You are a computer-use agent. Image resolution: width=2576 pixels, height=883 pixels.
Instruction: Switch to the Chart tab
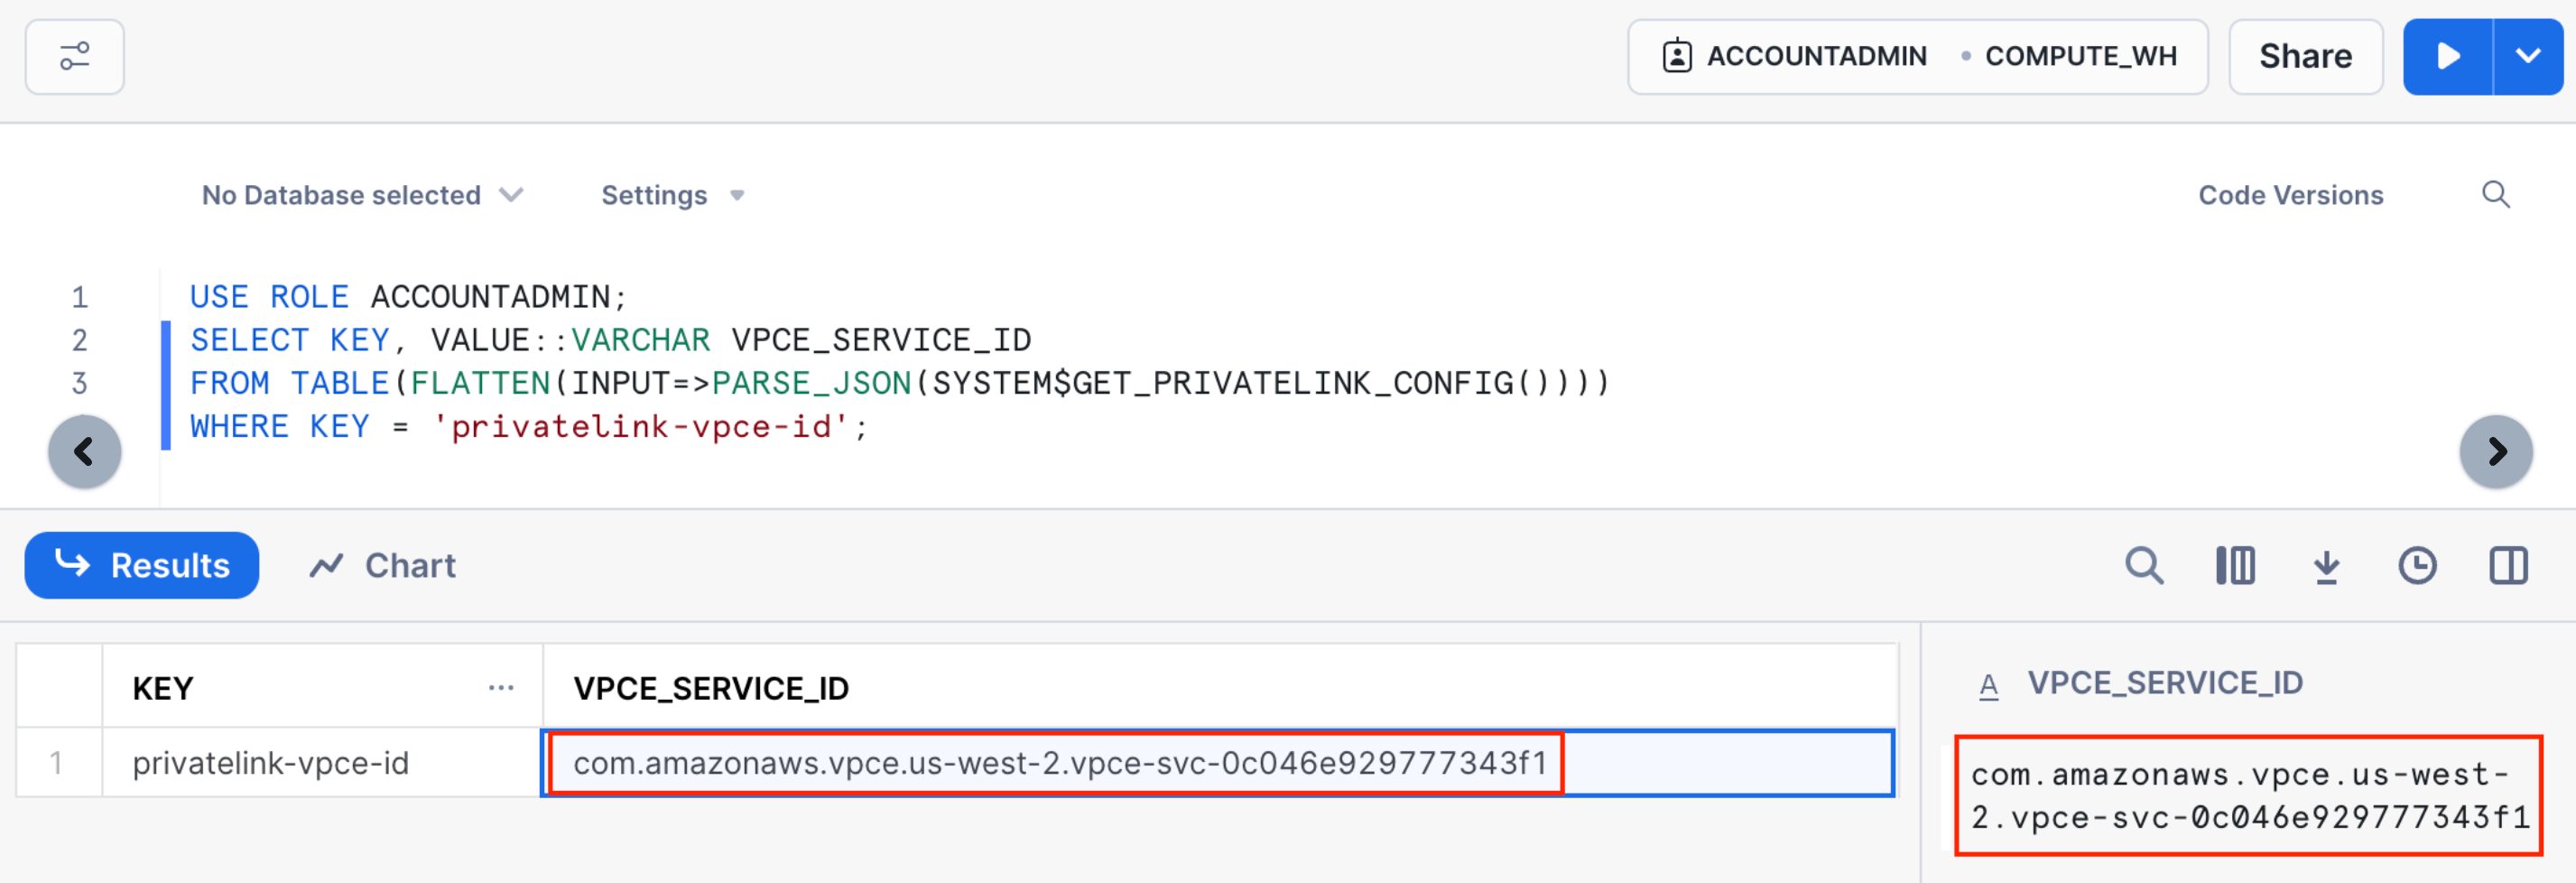(x=383, y=566)
